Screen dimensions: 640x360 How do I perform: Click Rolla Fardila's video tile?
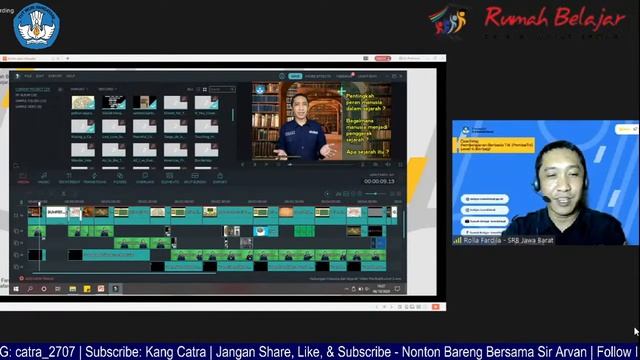coord(545,182)
